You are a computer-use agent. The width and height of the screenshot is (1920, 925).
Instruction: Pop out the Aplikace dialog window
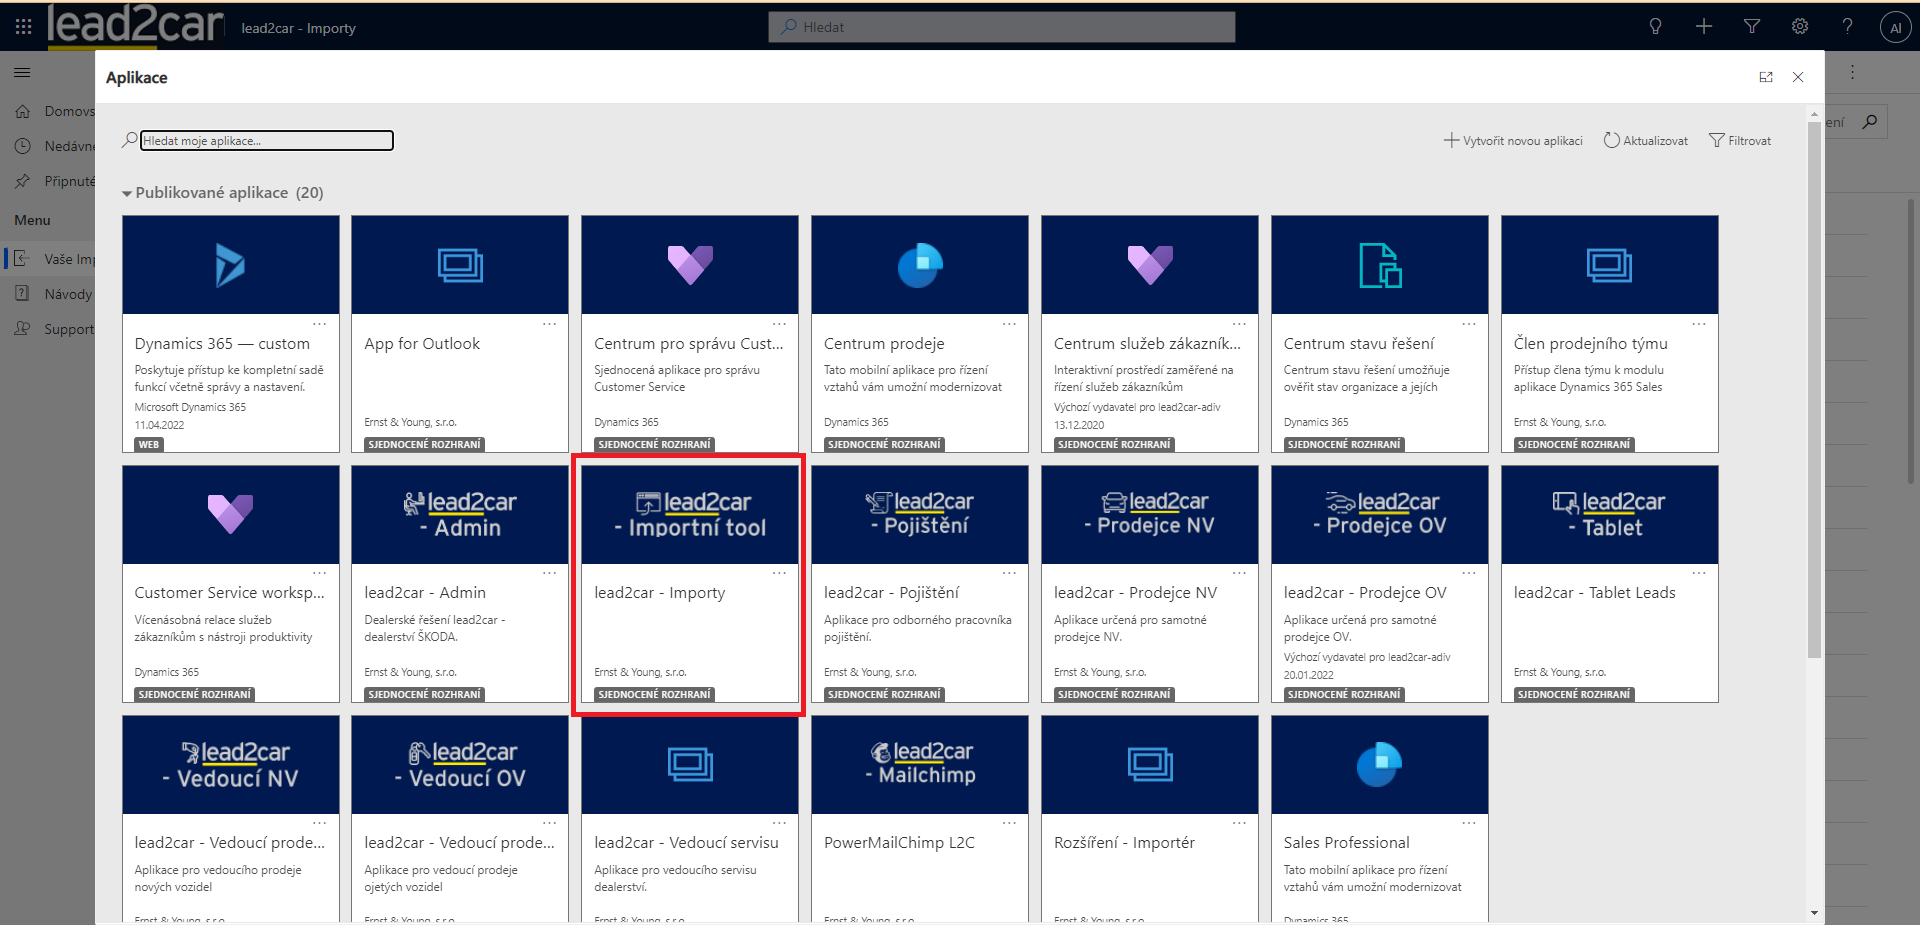pos(1766,77)
